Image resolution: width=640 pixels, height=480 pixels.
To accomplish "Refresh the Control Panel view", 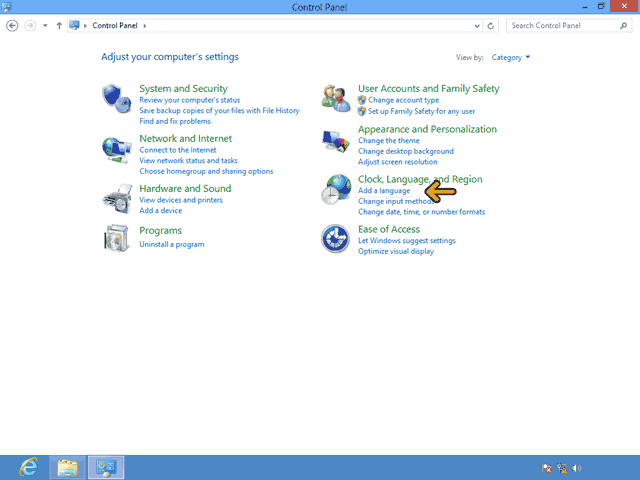I will 491,26.
